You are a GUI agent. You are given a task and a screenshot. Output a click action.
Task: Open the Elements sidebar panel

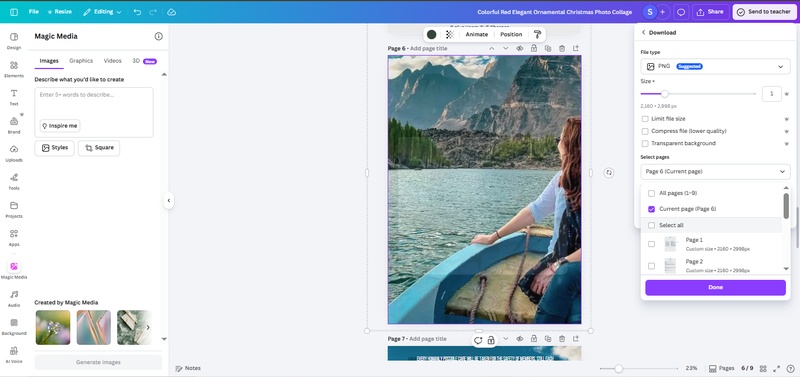14,69
